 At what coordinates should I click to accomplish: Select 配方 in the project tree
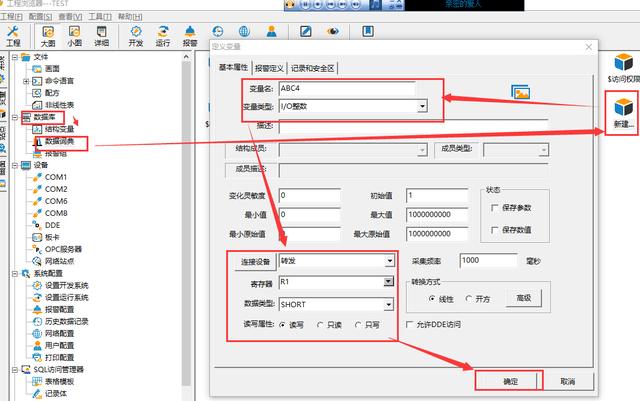(52, 93)
